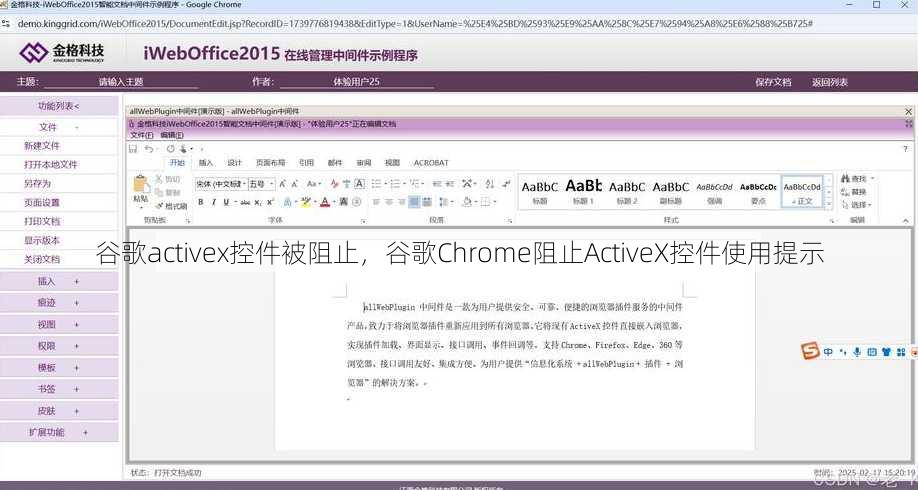This screenshot has height=490, width=918.
Task: Click the Numbering list icon
Action: point(395,183)
